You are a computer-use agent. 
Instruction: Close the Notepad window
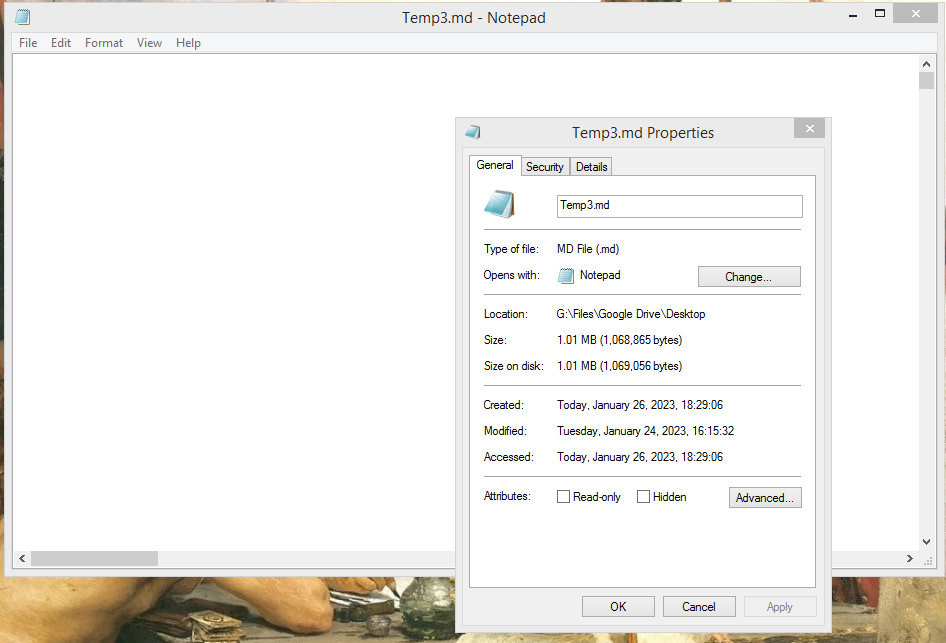pos(915,13)
